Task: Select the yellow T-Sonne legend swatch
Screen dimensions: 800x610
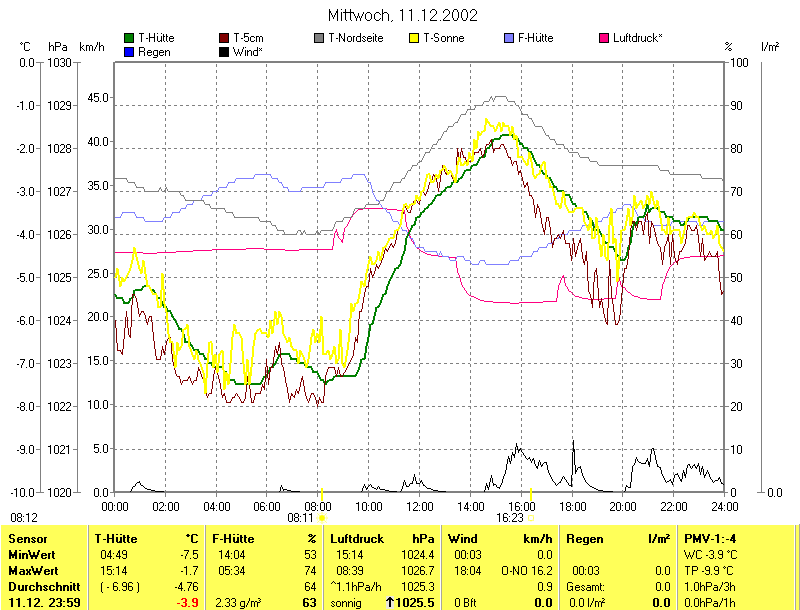Action: [x=414, y=38]
